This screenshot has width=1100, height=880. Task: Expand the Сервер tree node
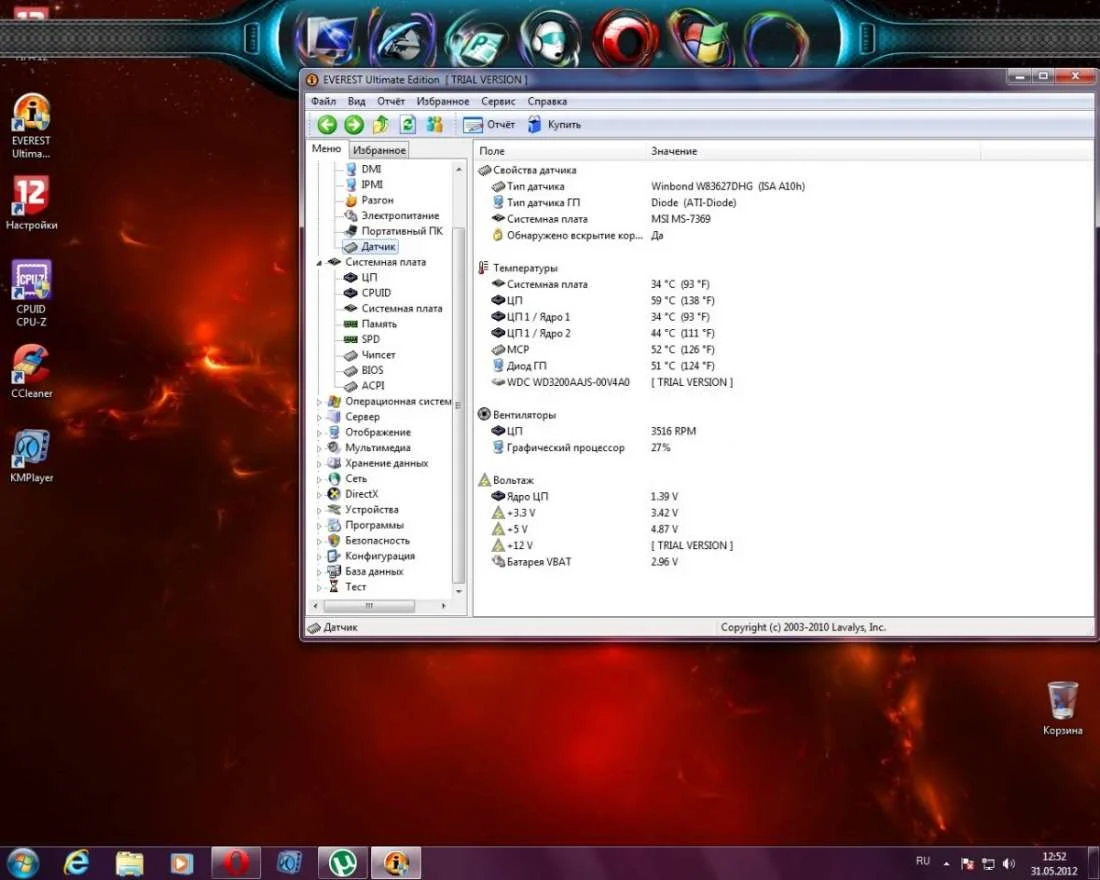coord(320,417)
